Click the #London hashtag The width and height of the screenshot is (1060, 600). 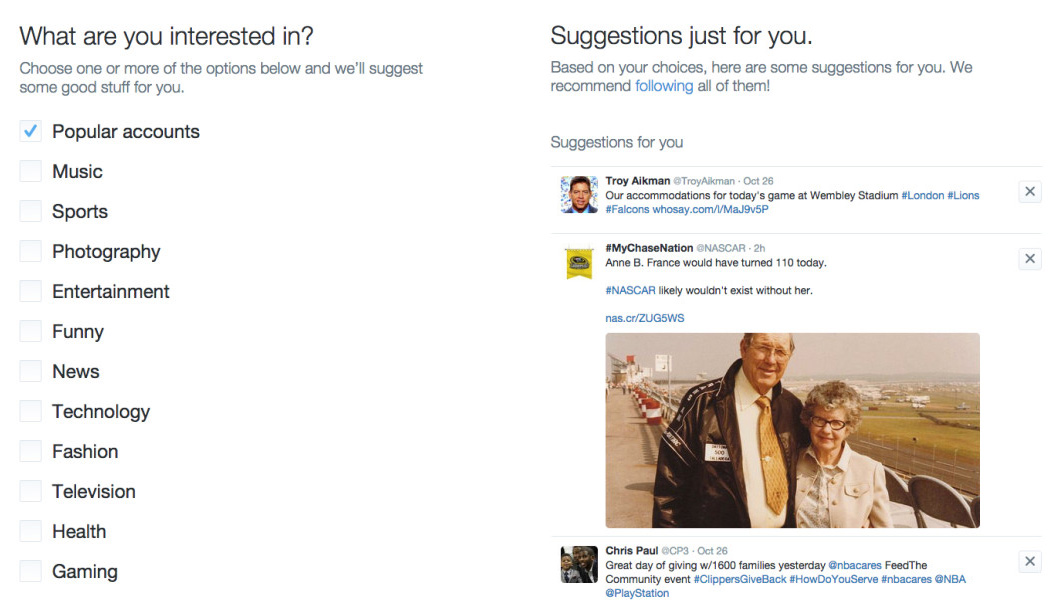tap(922, 196)
